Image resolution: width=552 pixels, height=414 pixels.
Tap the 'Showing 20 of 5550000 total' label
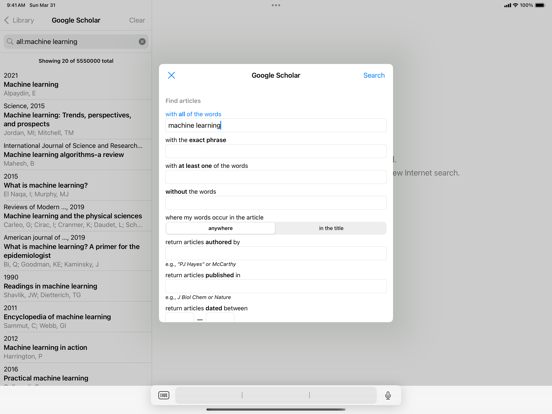(x=76, y=61)
